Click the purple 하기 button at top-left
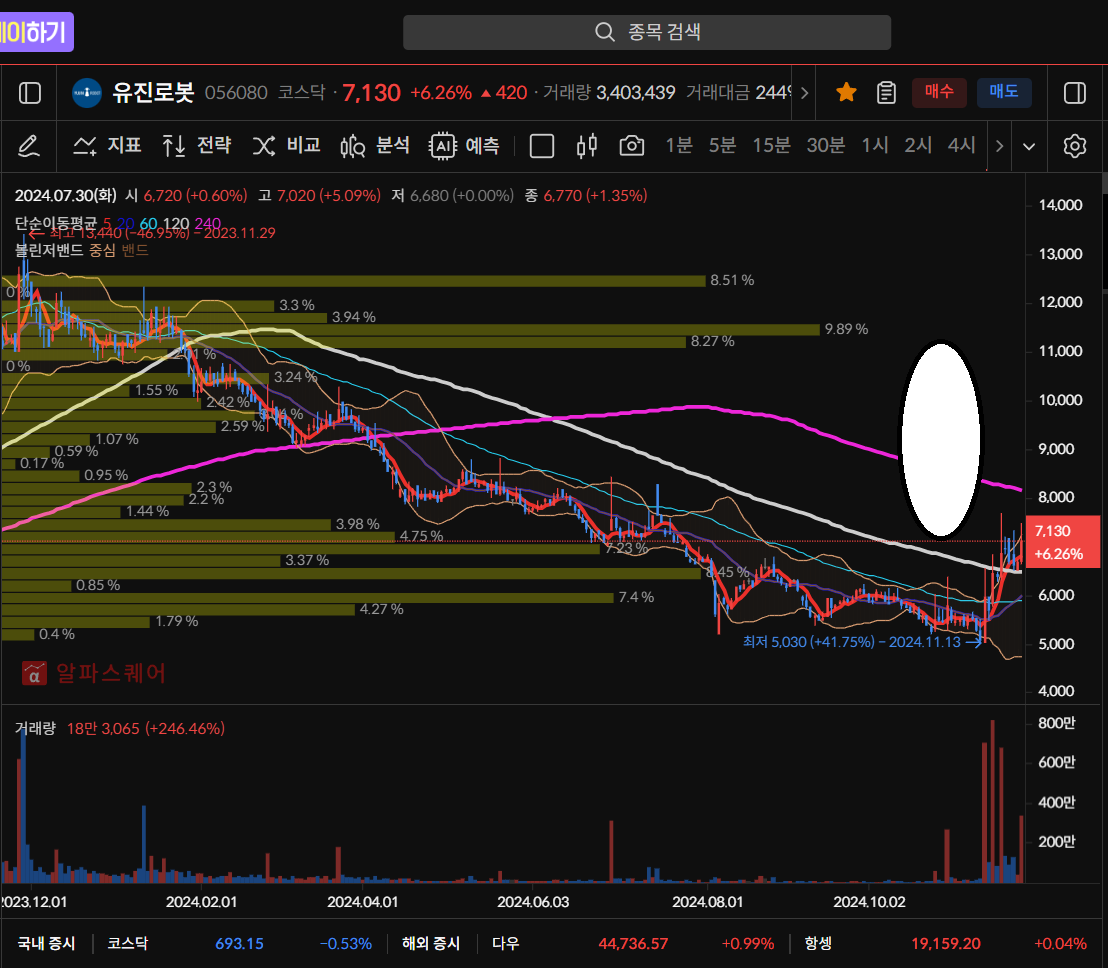The height and width of the screenshot is (968, 1108). [x=36, y=33]
